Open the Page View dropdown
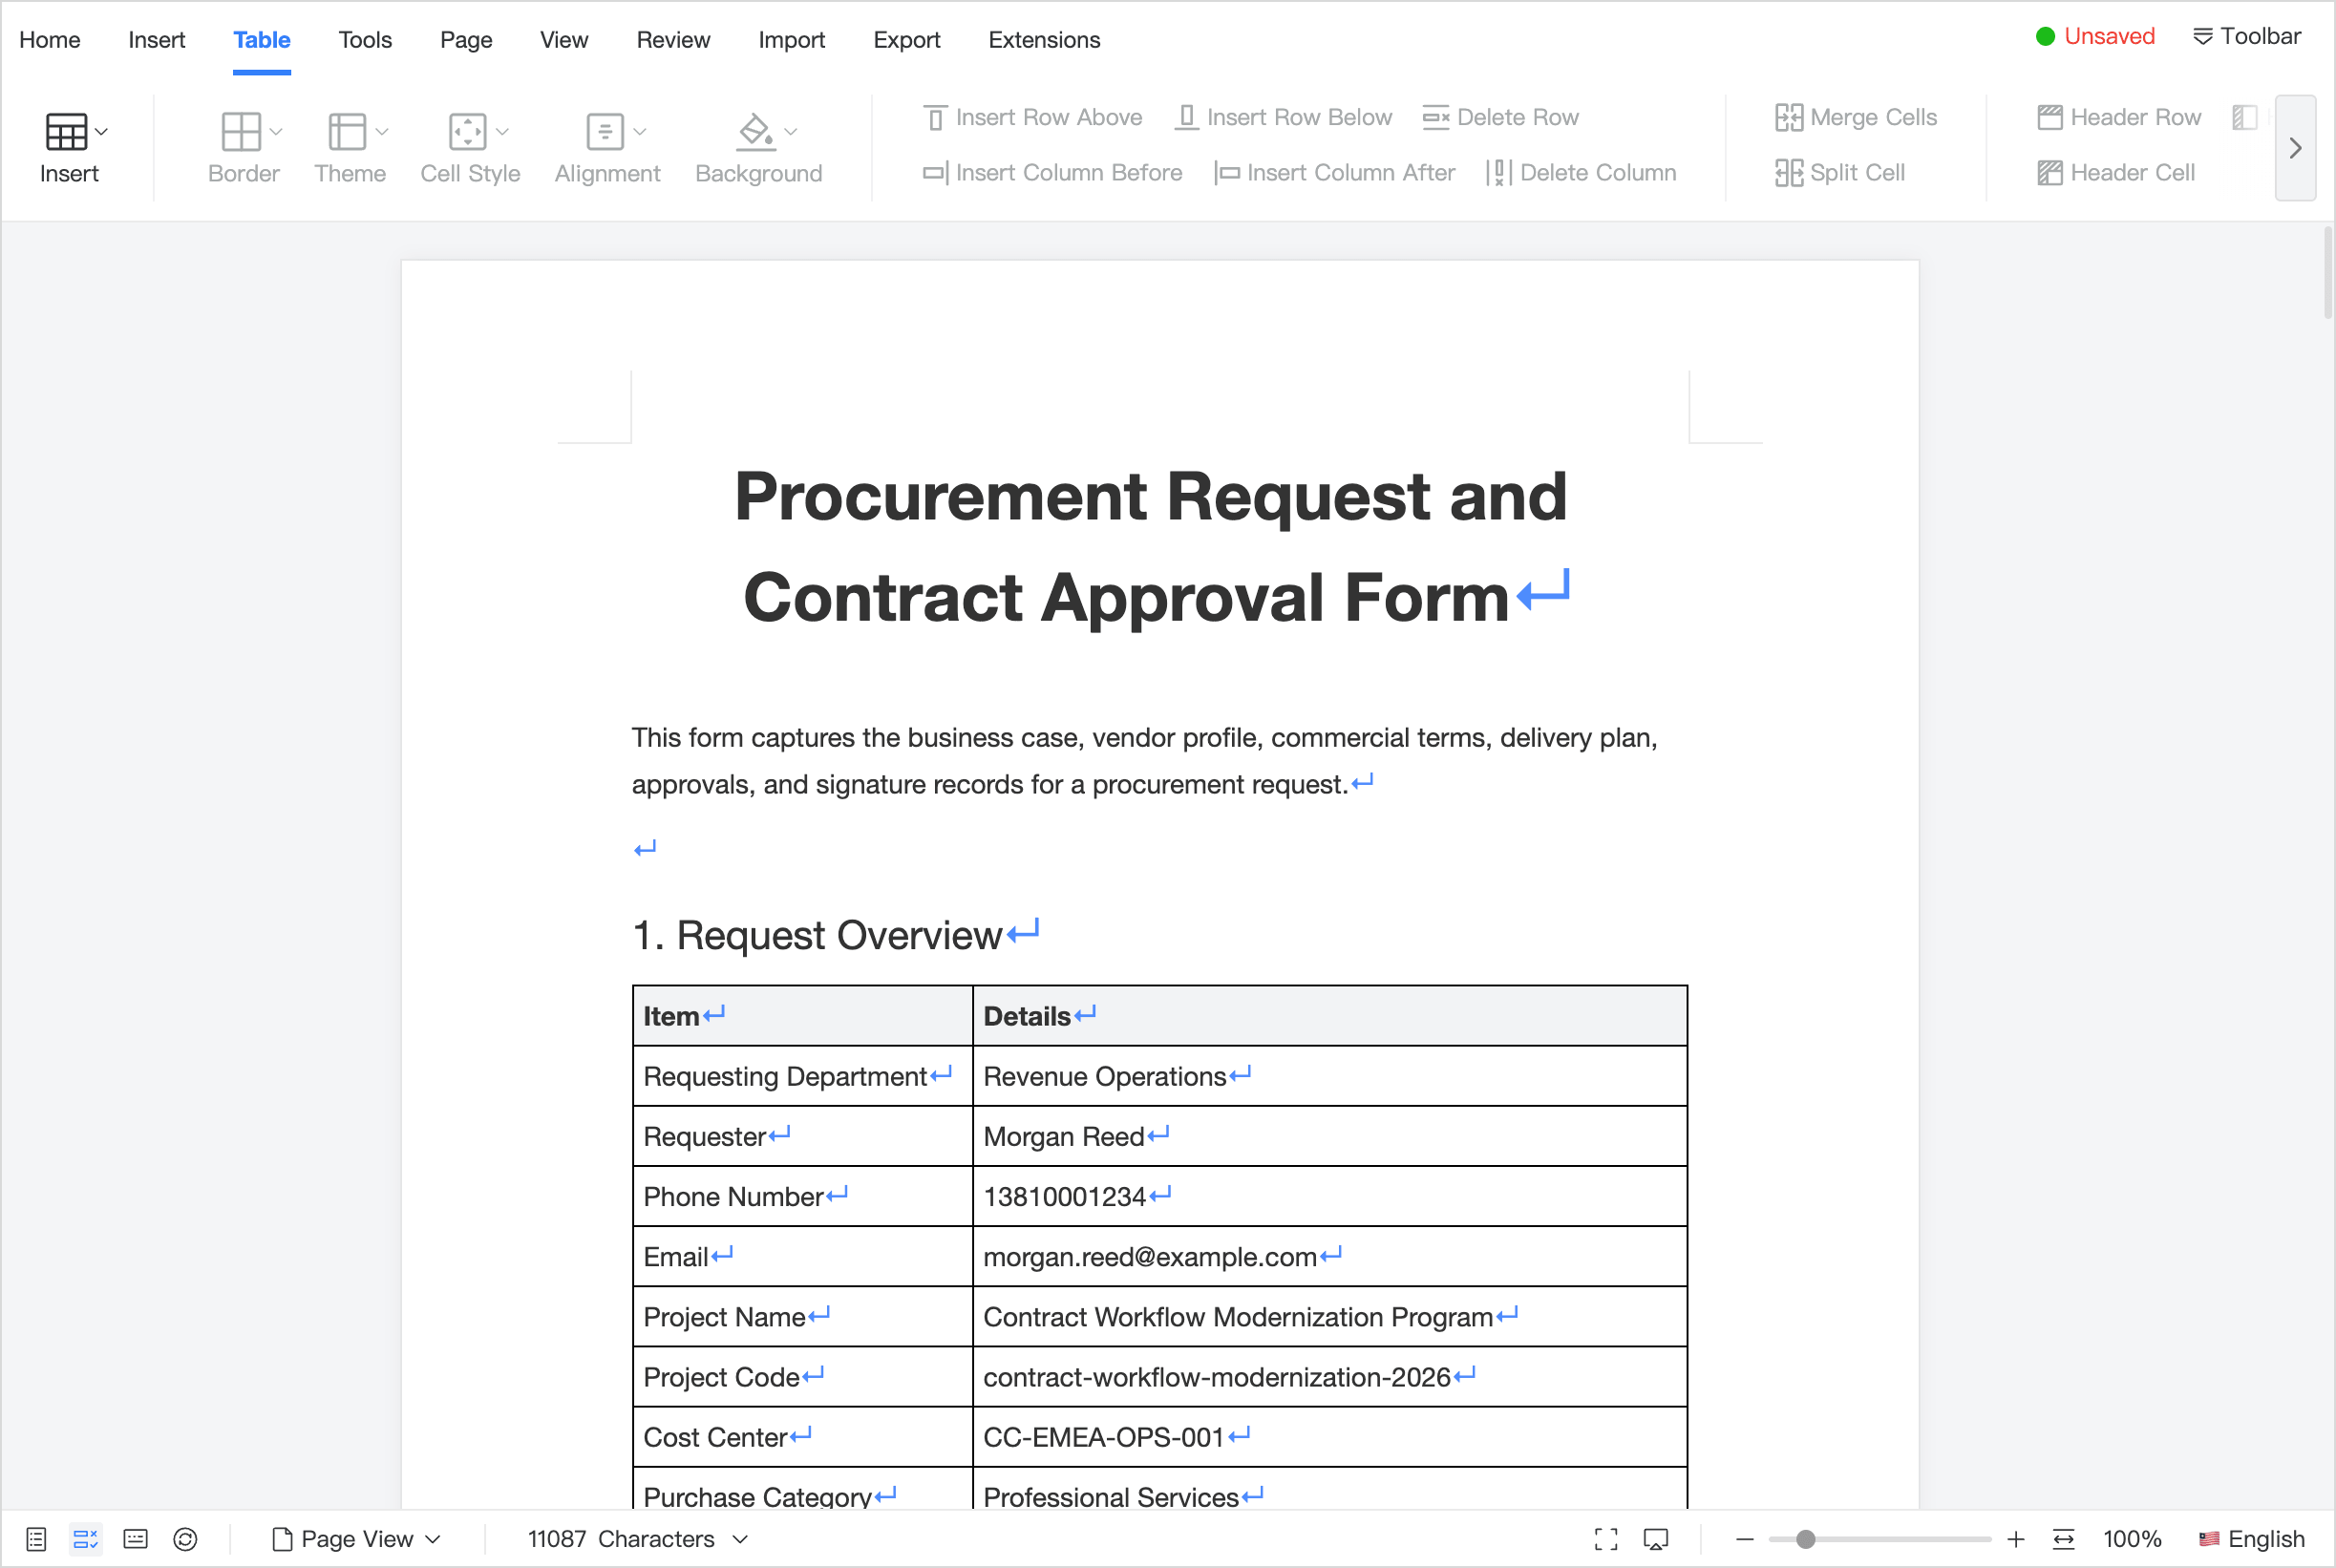 (357, 1539)
